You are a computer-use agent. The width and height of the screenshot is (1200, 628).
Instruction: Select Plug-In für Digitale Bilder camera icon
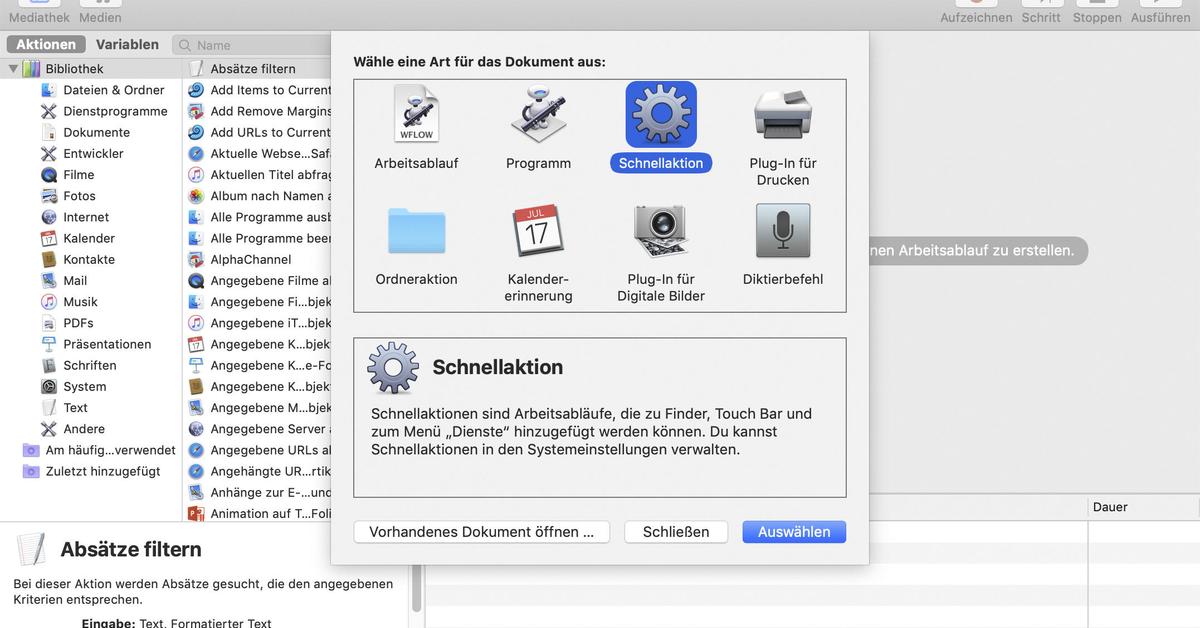point(660,231)
